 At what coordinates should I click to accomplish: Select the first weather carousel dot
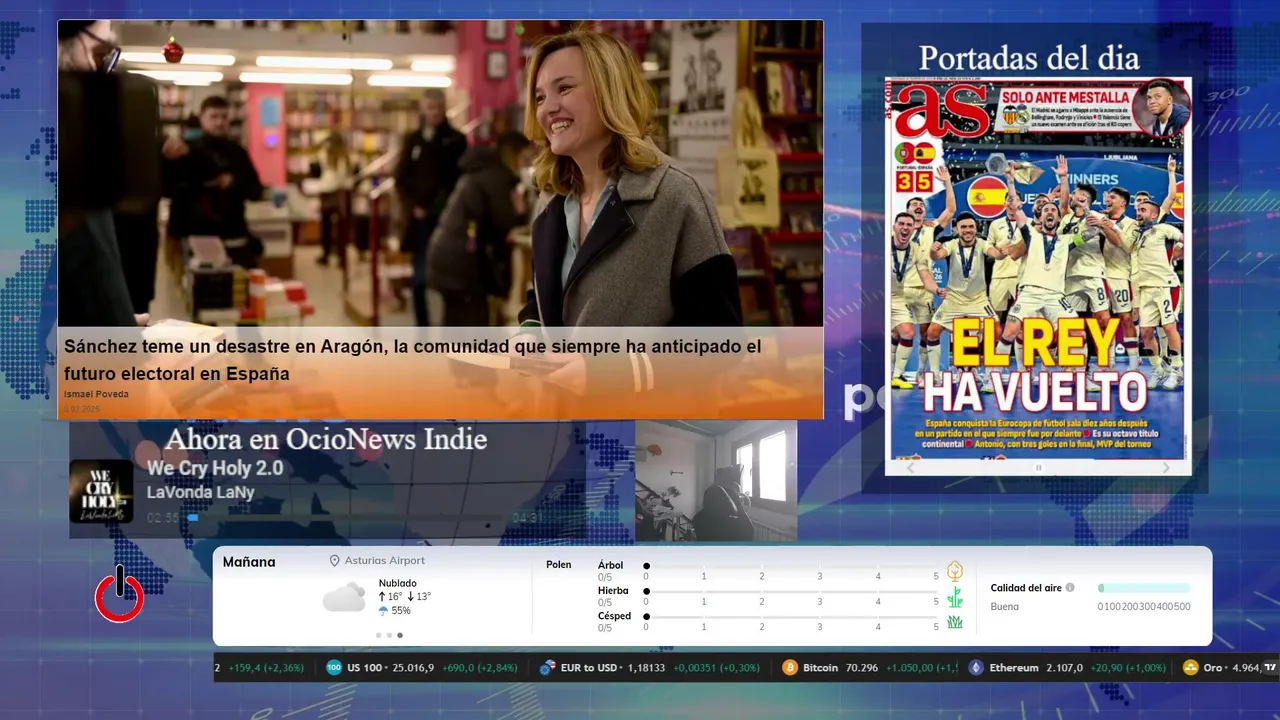[378, 635]
